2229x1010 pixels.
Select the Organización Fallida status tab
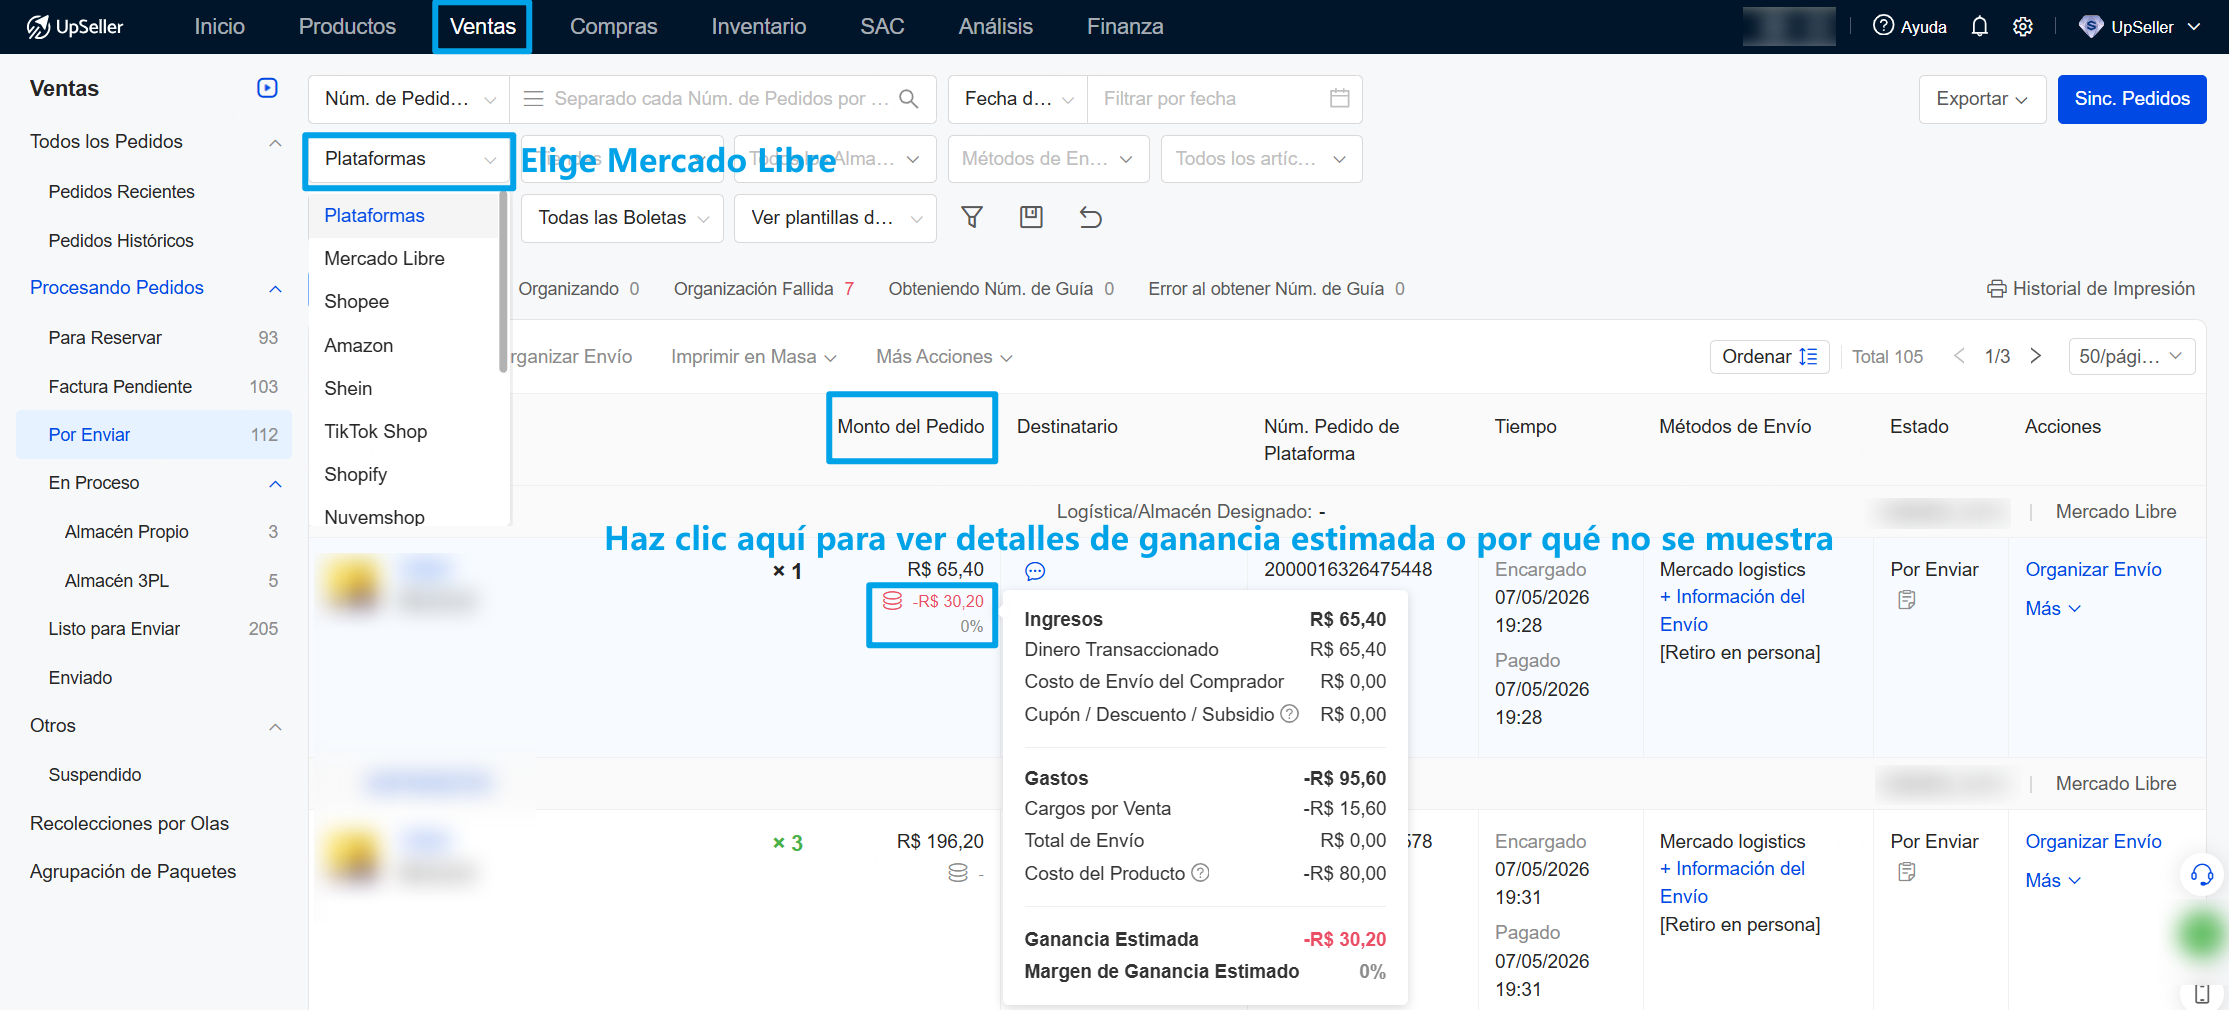[x=764, y=289]
